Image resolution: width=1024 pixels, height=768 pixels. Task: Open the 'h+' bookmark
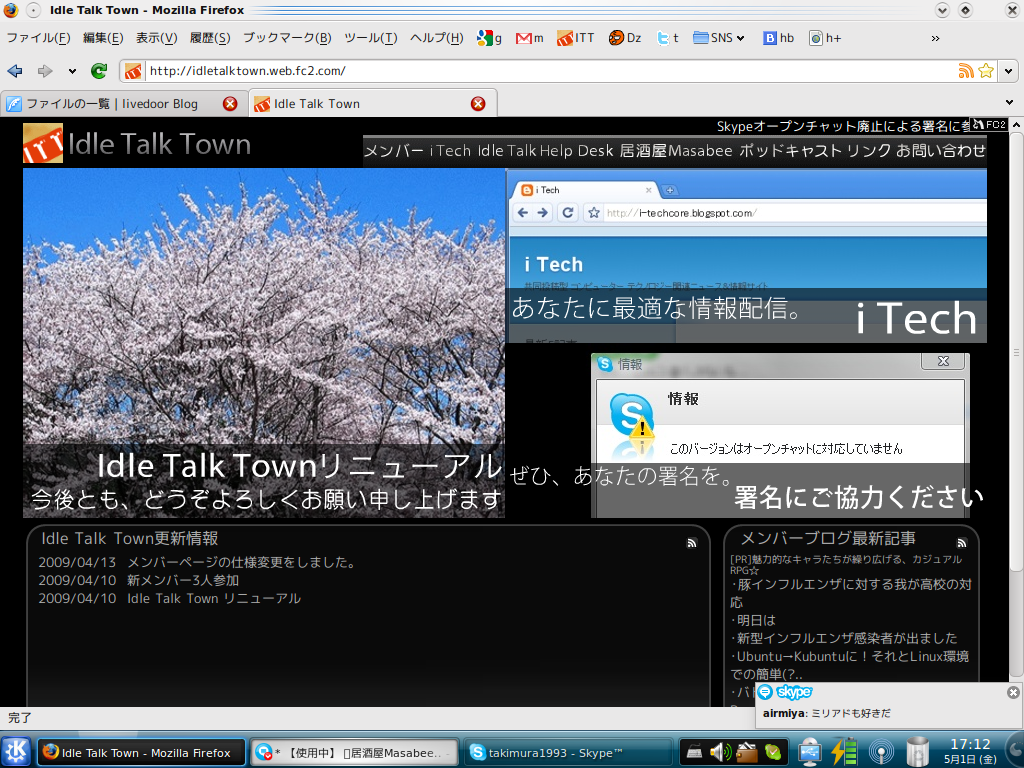coord(825,38)
